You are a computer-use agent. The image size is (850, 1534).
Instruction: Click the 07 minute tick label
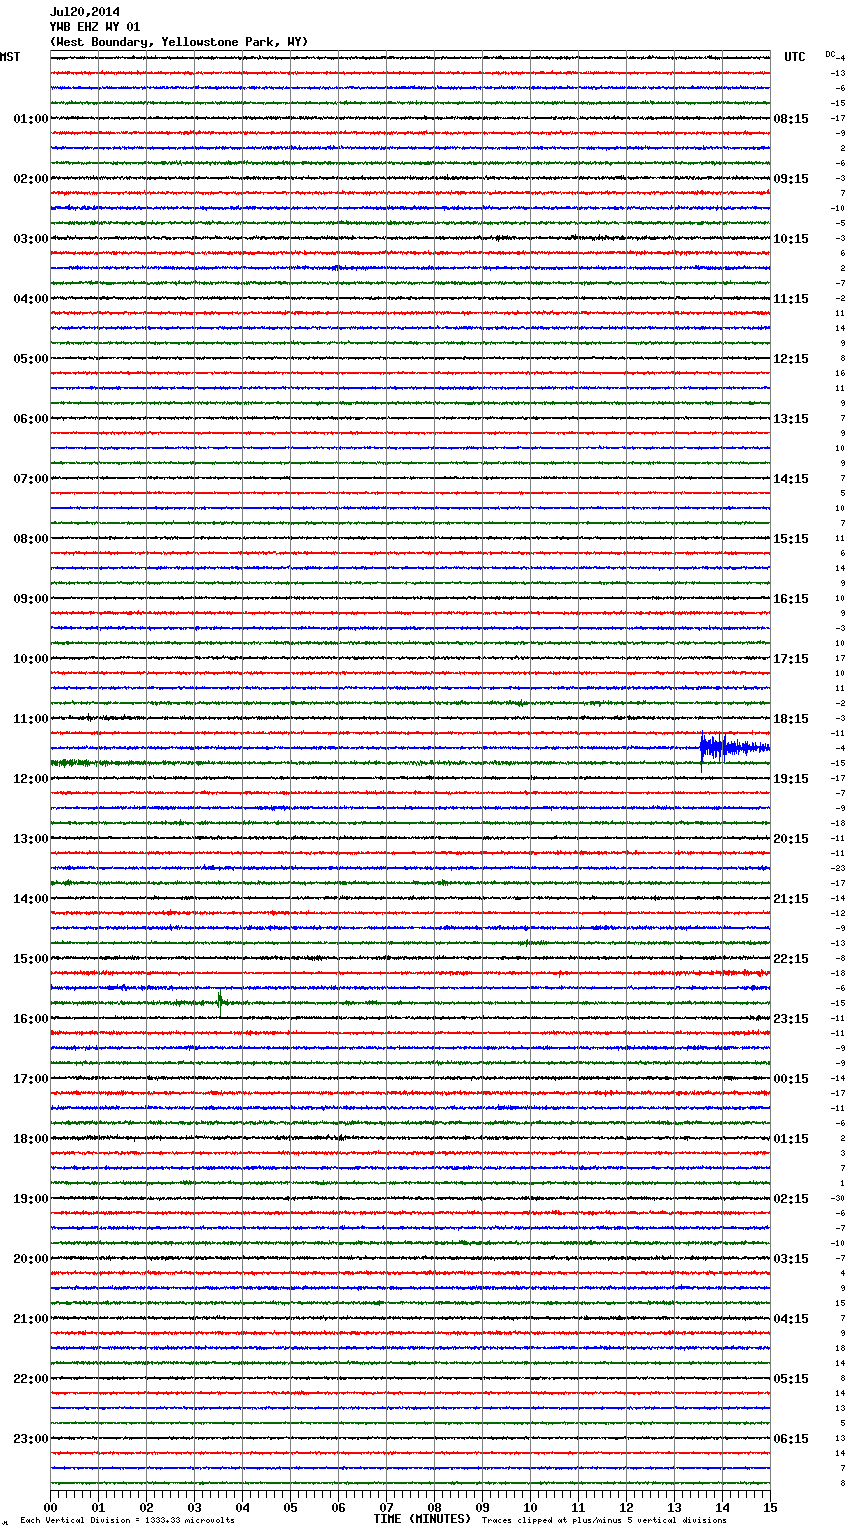[x=386, y=1507]
